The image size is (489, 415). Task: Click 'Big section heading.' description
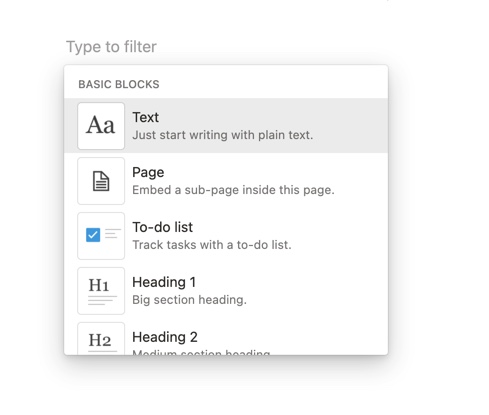pyautogui.click(x=189, y=300)
